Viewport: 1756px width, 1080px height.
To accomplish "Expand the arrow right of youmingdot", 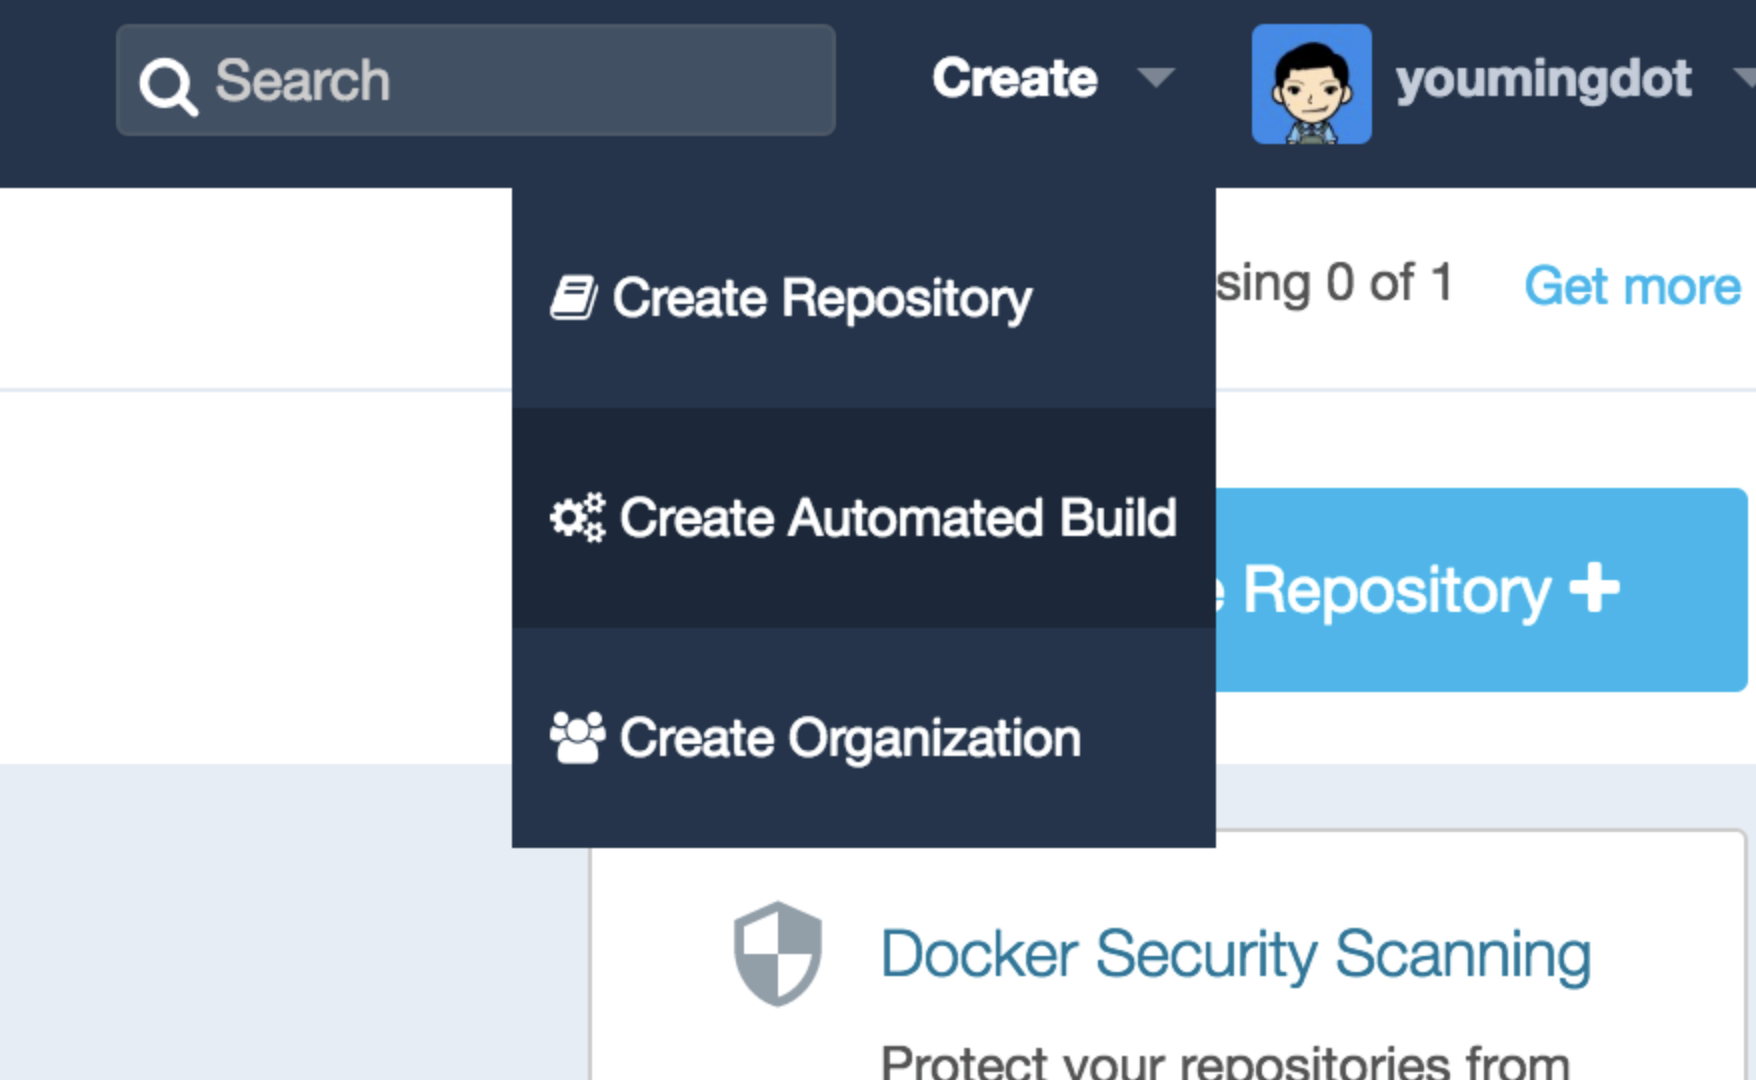I will 1744,78.
